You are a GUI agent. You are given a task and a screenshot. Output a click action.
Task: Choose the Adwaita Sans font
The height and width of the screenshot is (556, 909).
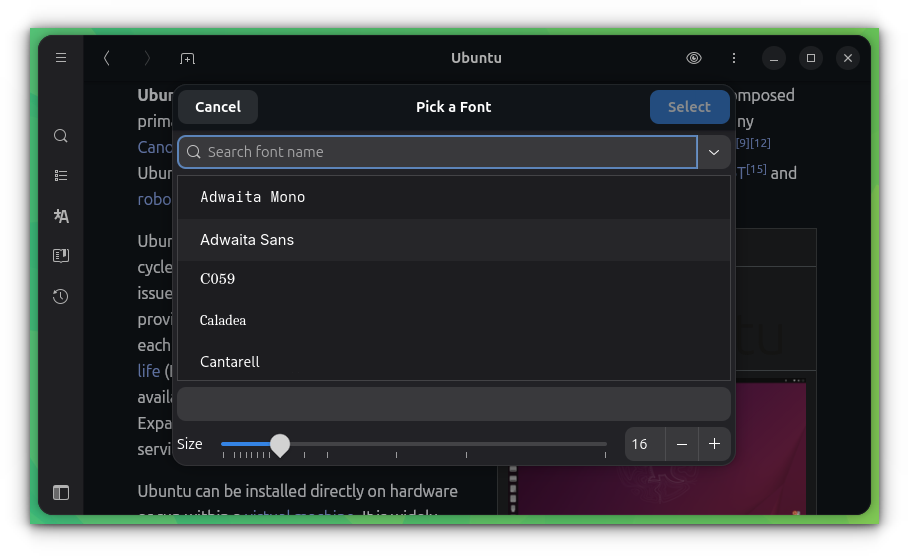(x=454, y=240)
